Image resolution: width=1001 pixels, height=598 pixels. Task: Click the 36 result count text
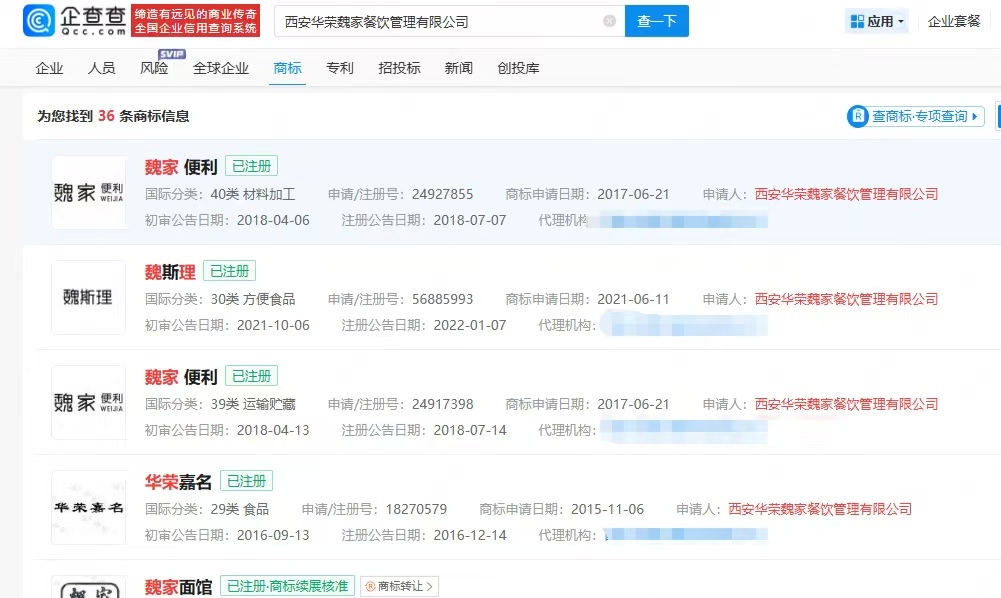coord(106,116)
